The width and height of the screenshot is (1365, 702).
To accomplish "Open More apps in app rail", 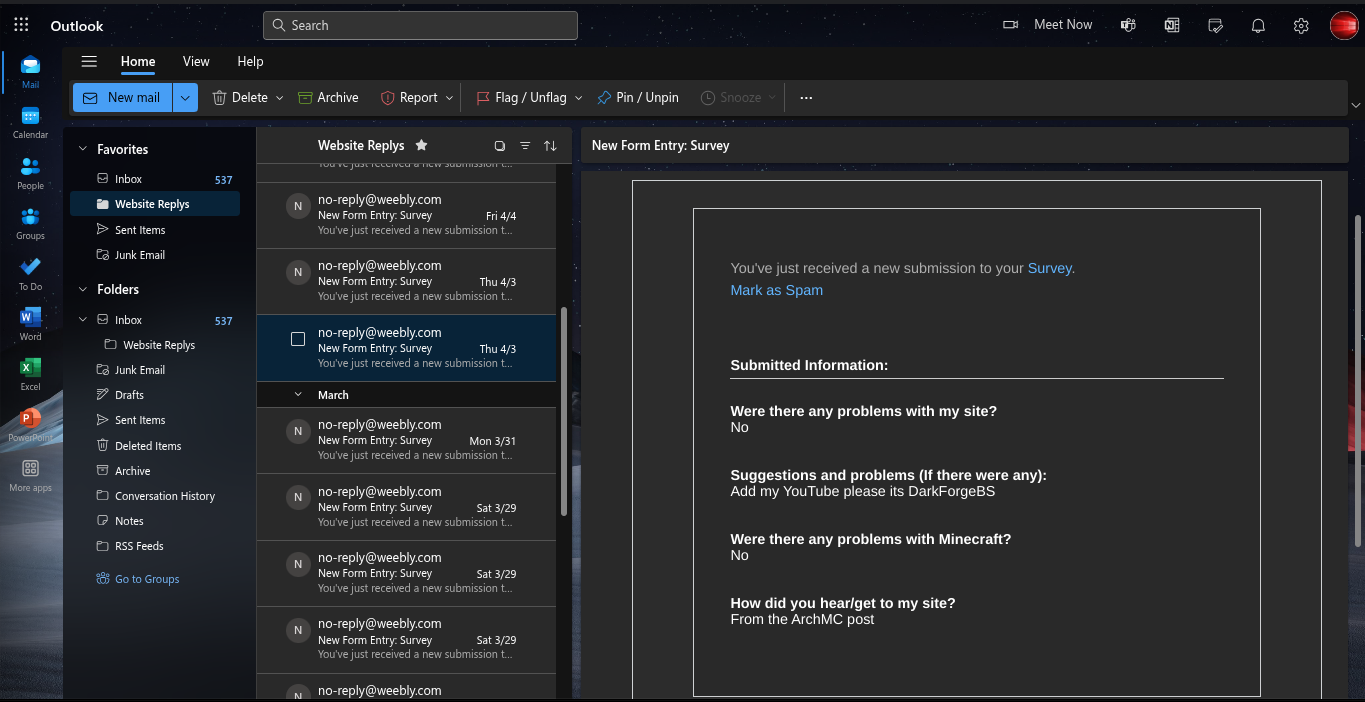I will click(x=30, y=474).
